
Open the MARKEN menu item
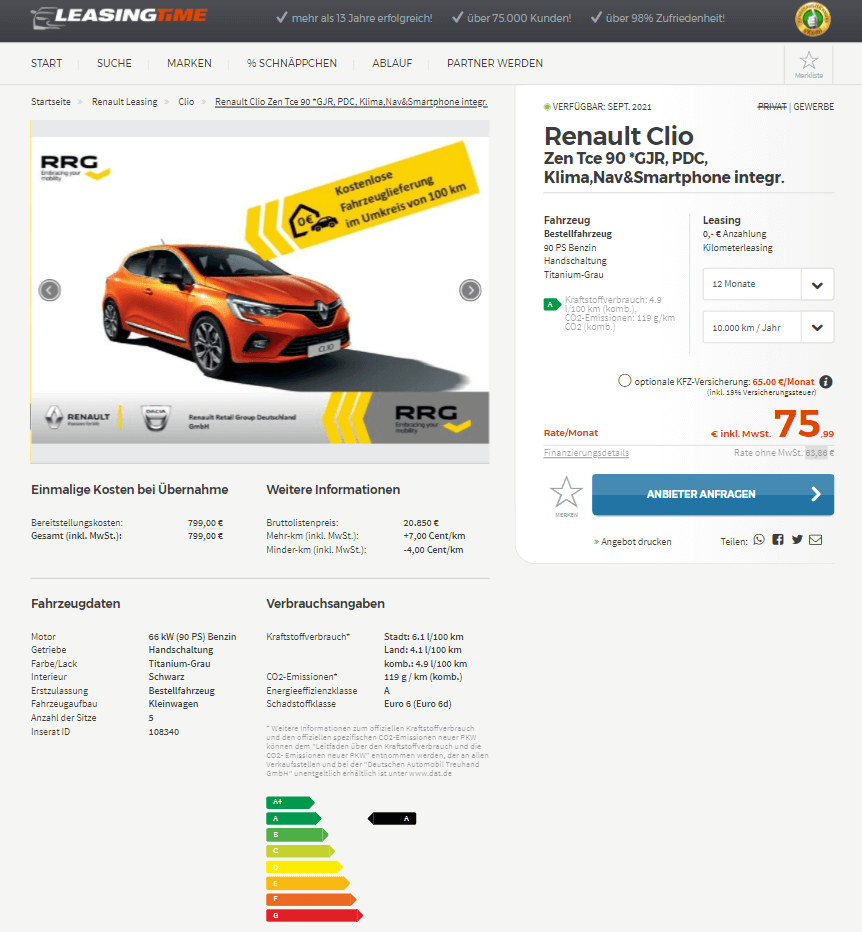pos(189,63)
